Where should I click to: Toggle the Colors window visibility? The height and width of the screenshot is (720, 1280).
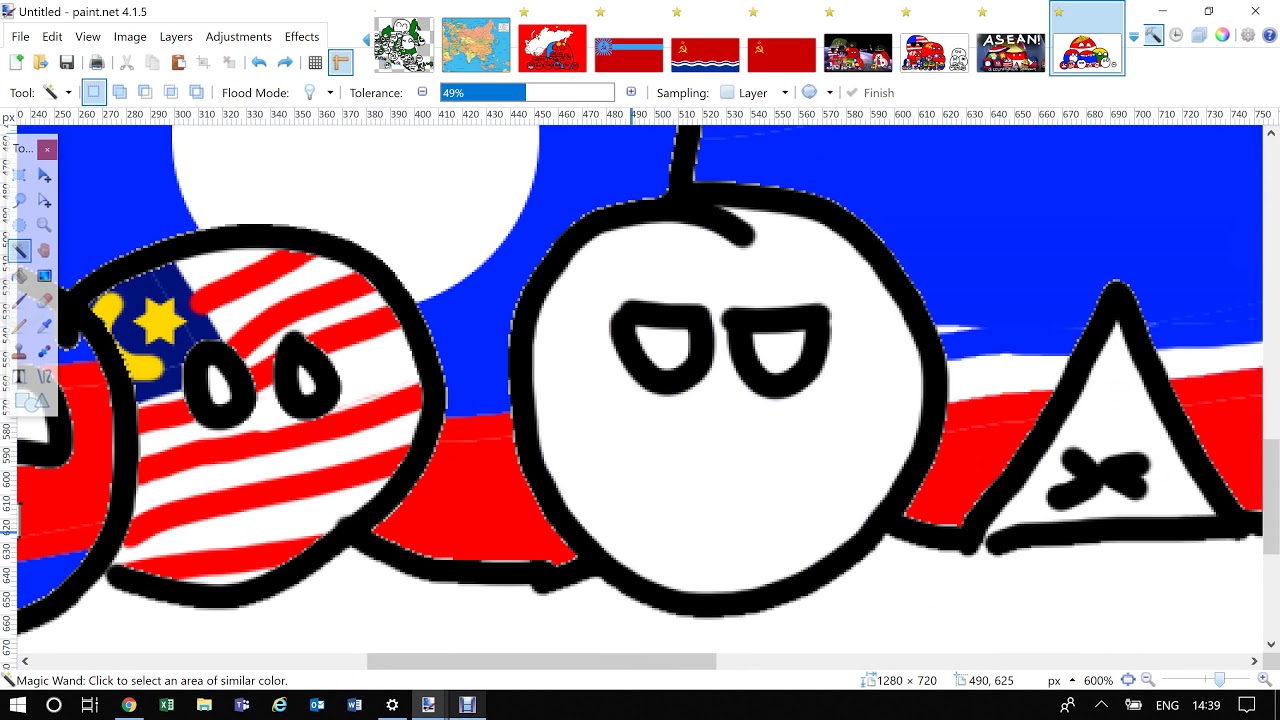1222,35
